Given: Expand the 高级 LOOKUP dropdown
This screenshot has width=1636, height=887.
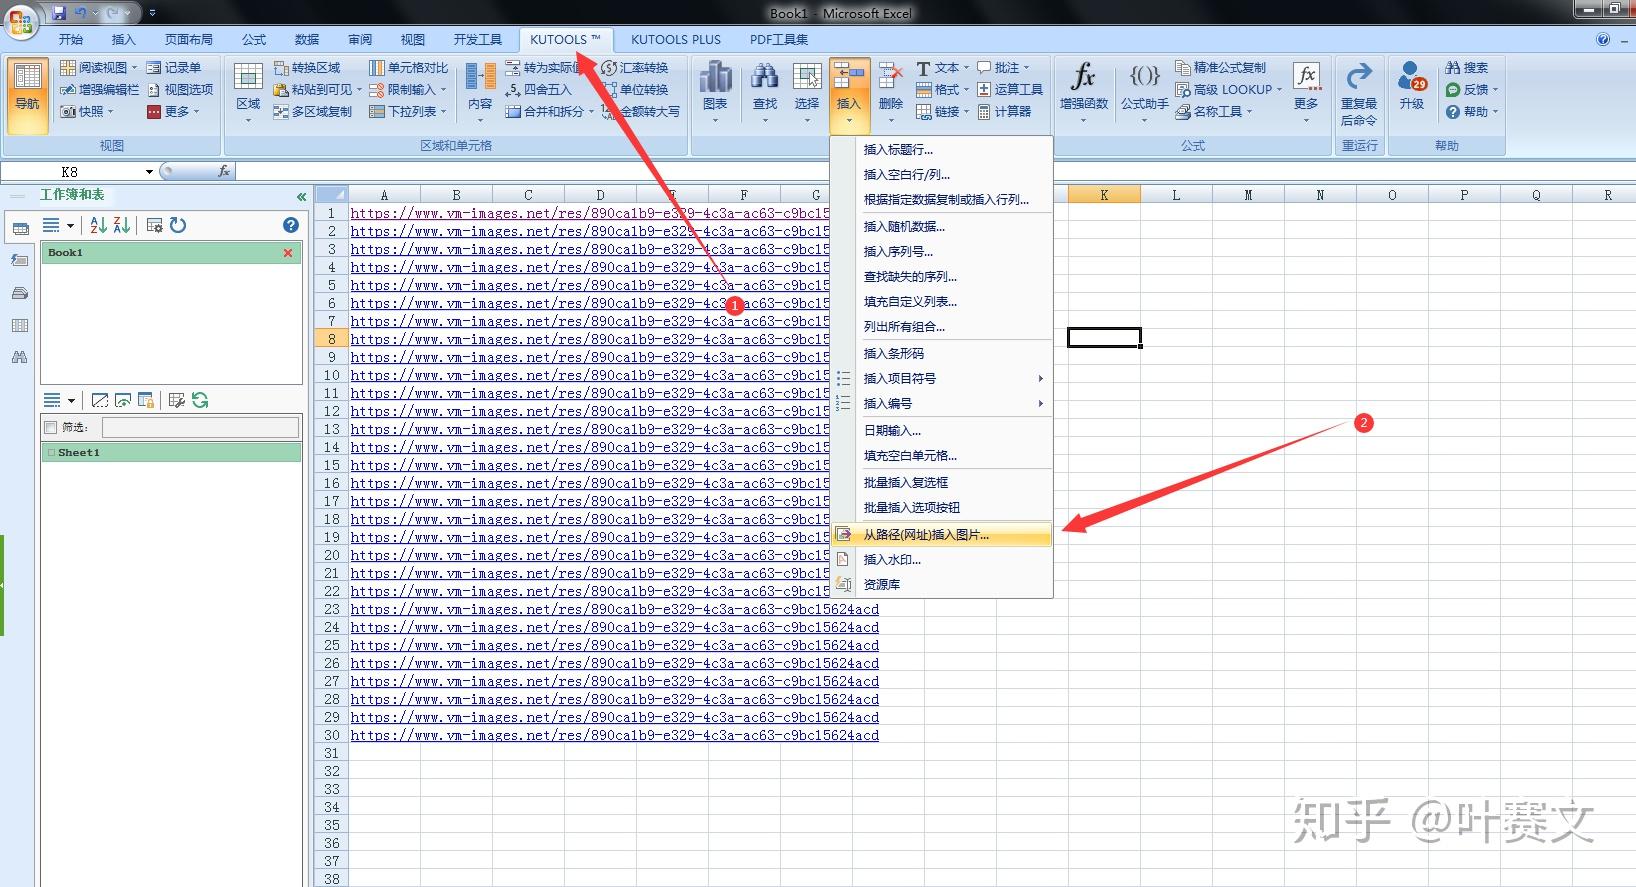Looking at the screenshot, I should pyautogui.click(x=1279, y=89).
